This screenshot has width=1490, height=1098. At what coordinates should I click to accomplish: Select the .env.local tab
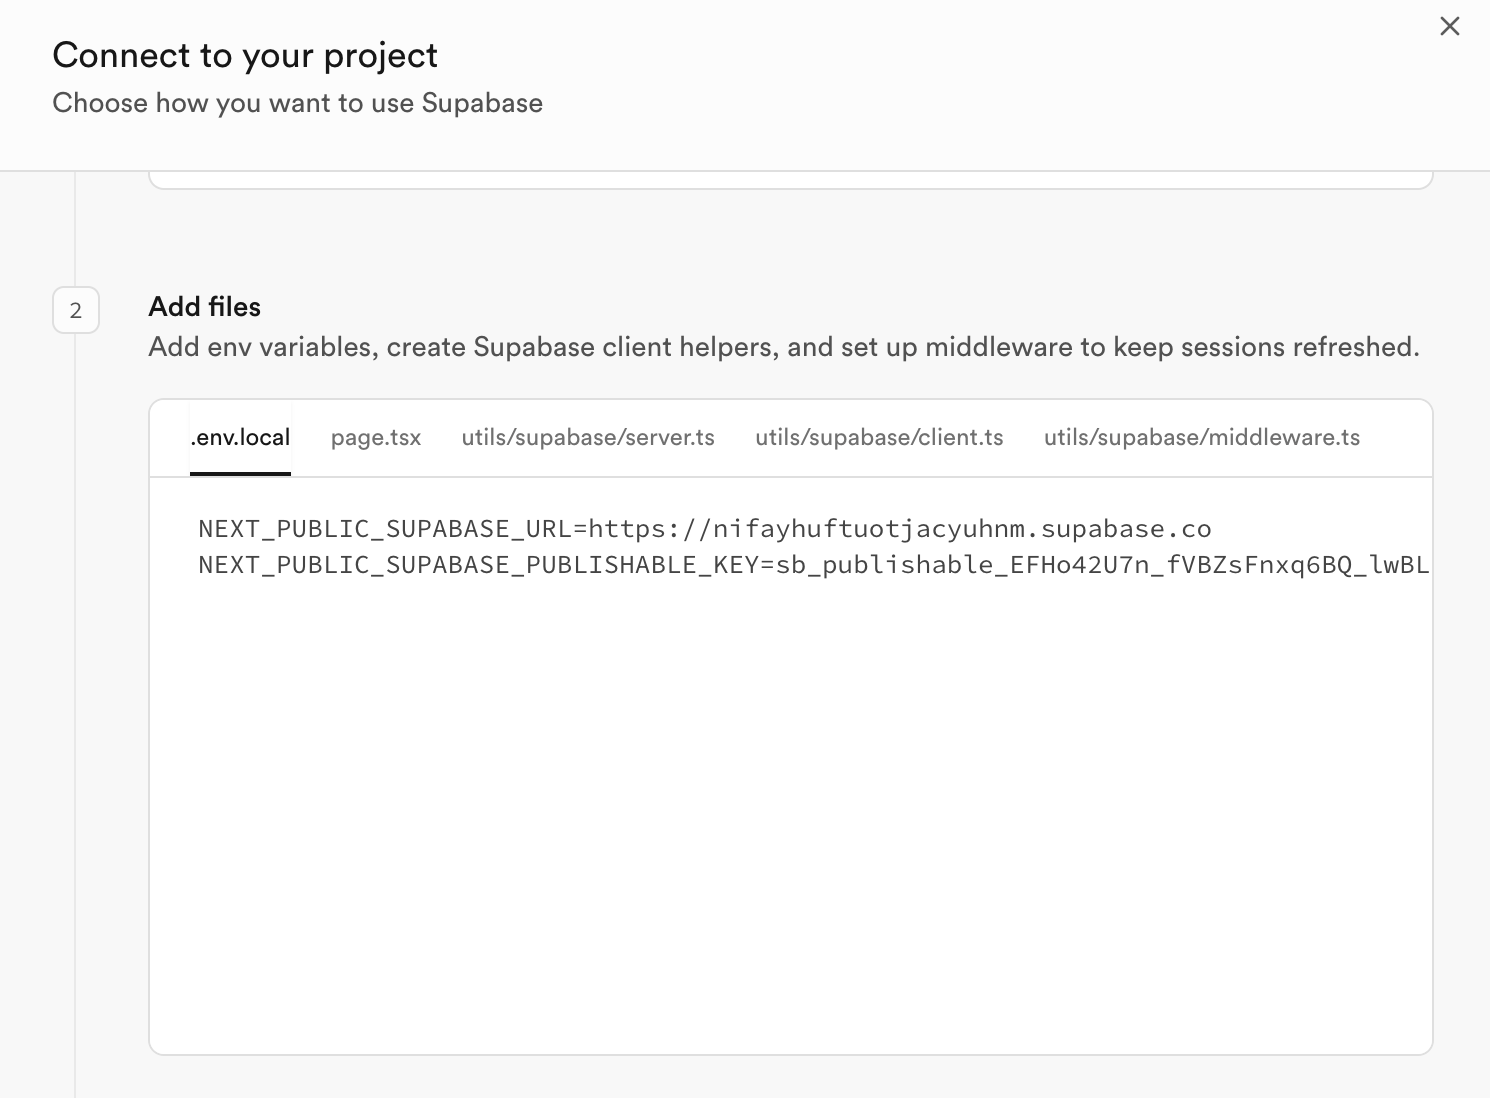point(241,438)
